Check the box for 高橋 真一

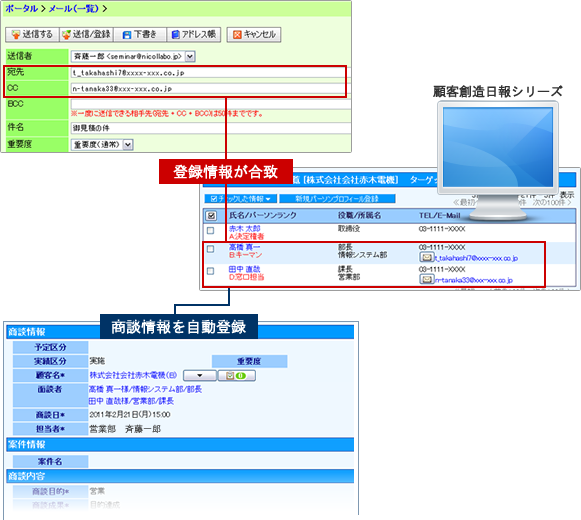click(x=210, y=249)
